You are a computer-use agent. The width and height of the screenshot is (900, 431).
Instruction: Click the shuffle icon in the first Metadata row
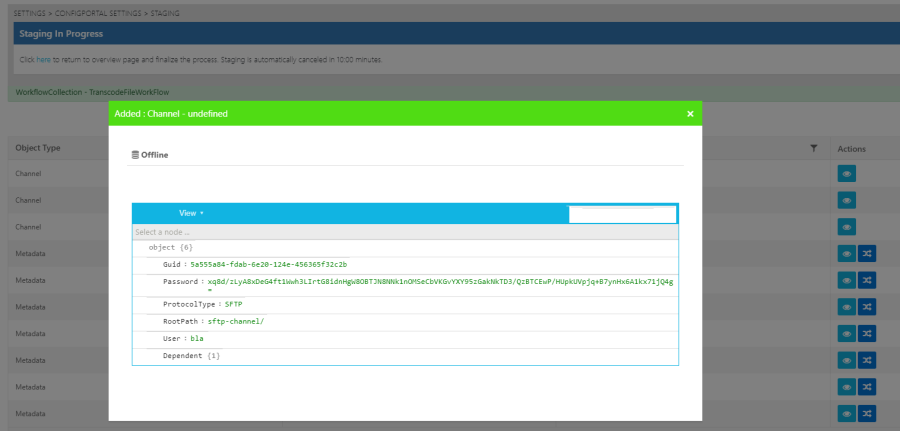868,254
